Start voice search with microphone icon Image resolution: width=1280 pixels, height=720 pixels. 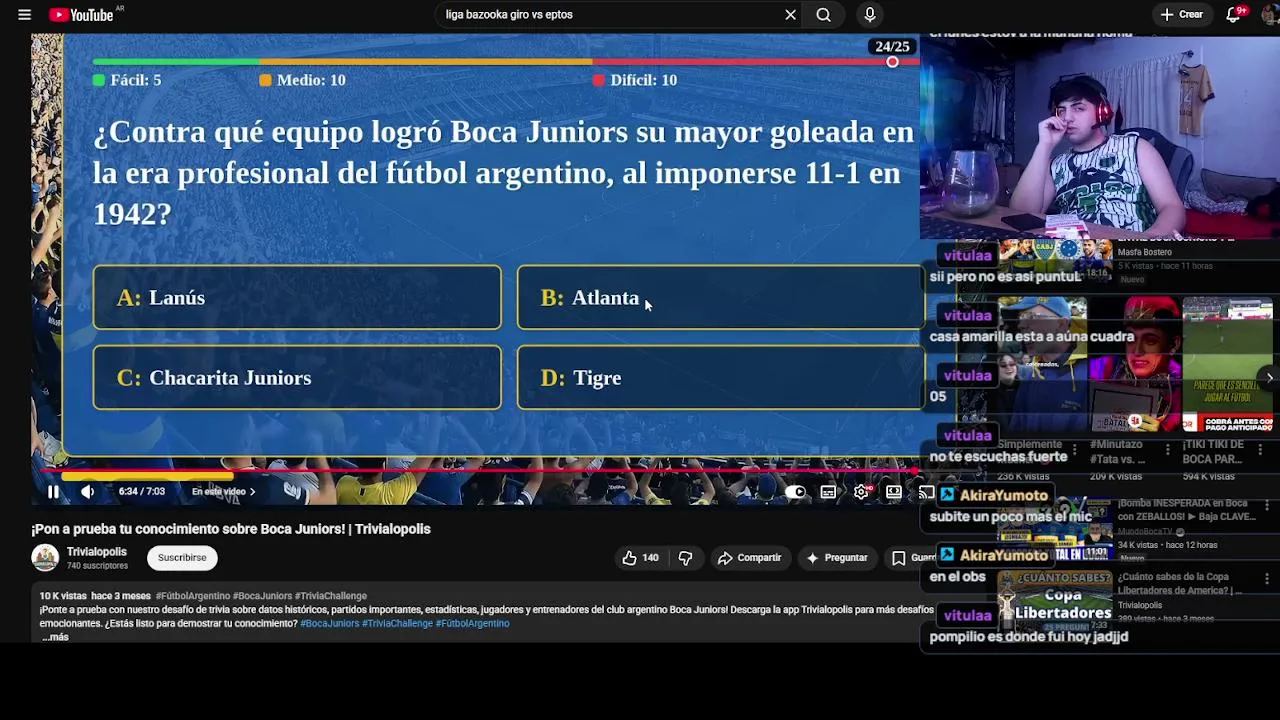point(870,15)
